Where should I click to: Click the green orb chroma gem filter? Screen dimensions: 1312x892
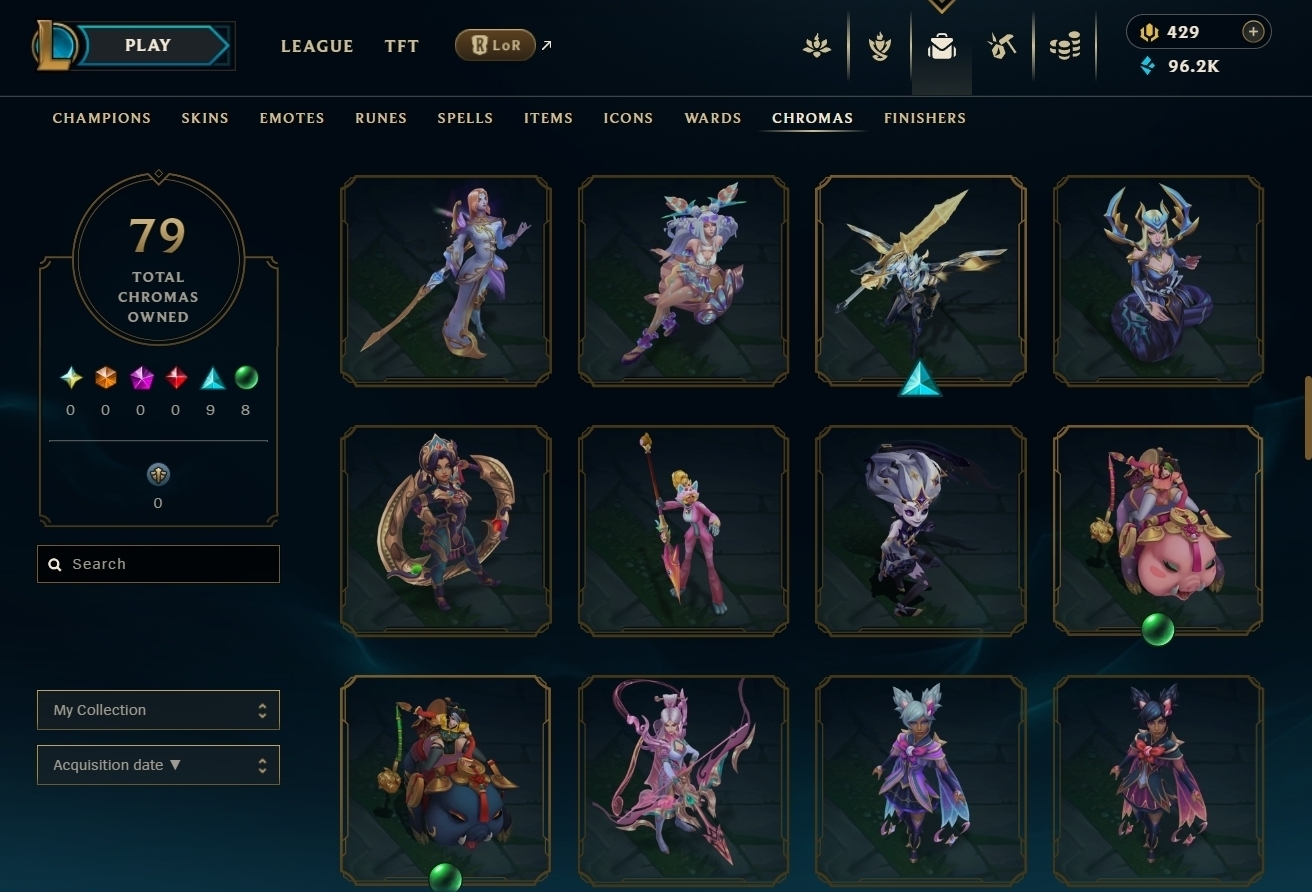coord(246,378)
